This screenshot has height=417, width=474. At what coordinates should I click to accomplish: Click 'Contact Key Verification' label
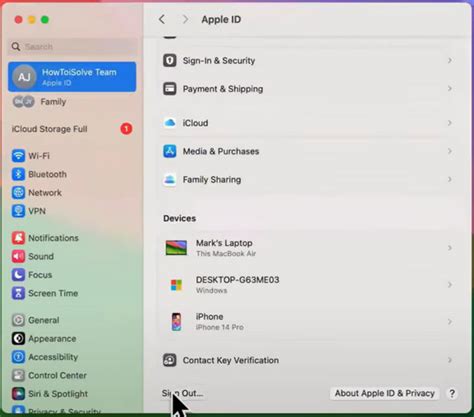pyautogui.click(x=231, y=360)
